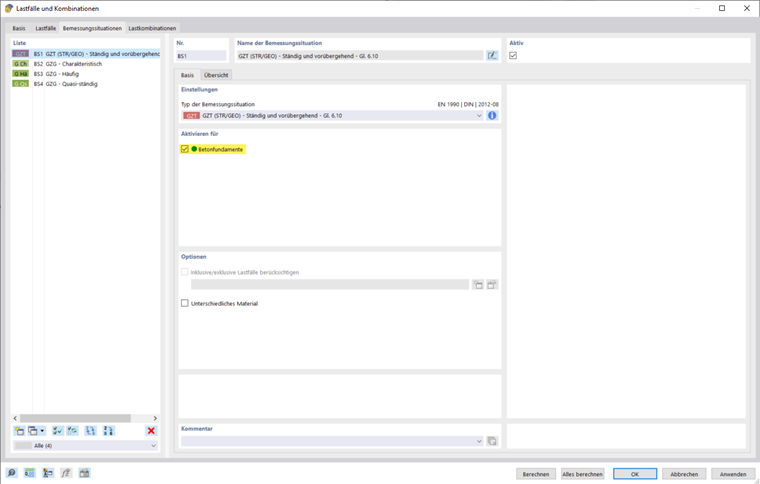
Task: Click the grayed multi-select load cases icon
Action: pos(492,285)
